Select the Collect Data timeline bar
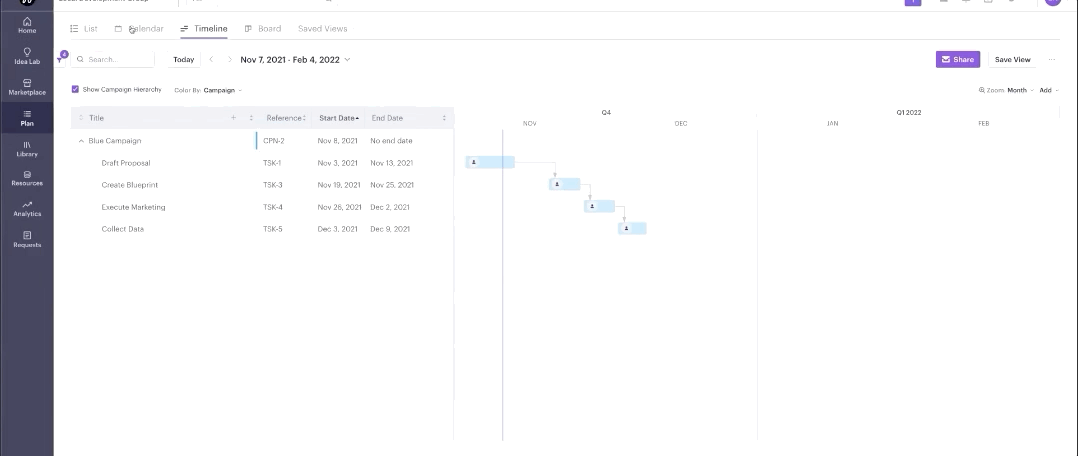This screenshot has width=1078, height=456. pos(632,228)
